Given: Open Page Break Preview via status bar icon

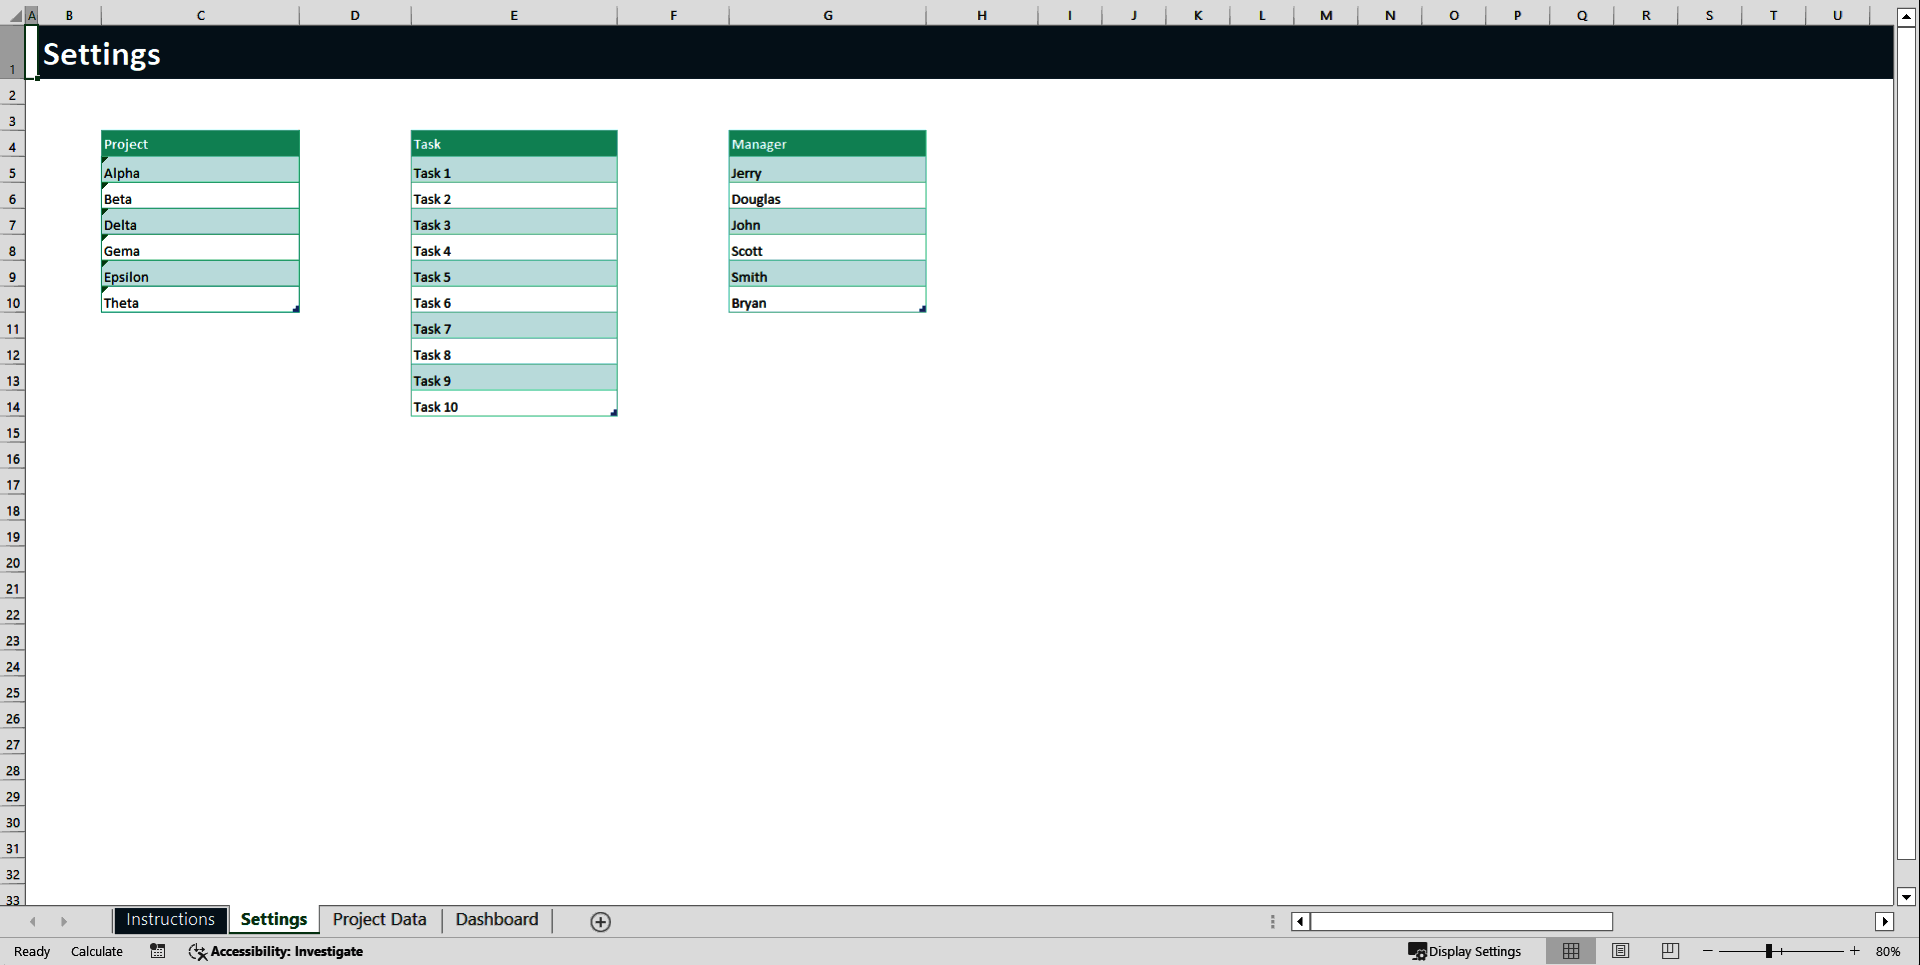Looking at the screenshot, I should coord(1670,951).
